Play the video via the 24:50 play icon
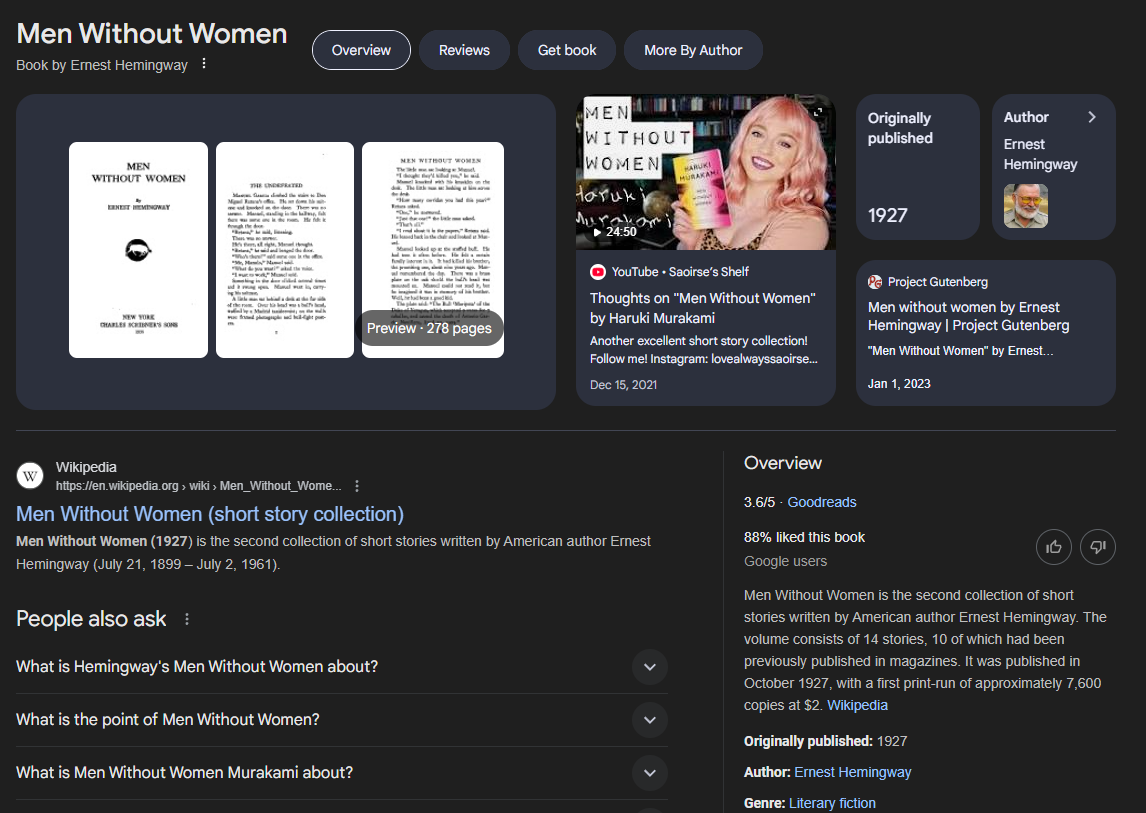The image size is (1146, 813). click(597, 232)
